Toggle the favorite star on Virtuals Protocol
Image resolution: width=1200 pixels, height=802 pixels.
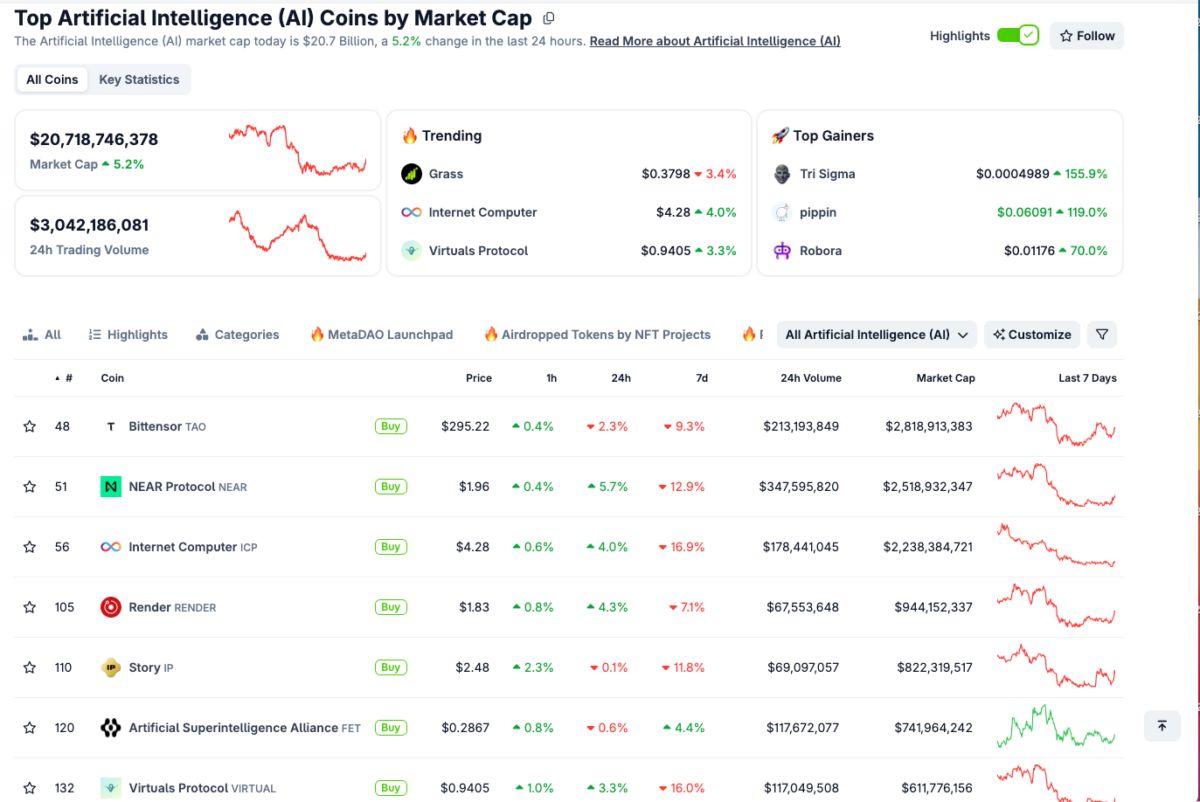29,788
